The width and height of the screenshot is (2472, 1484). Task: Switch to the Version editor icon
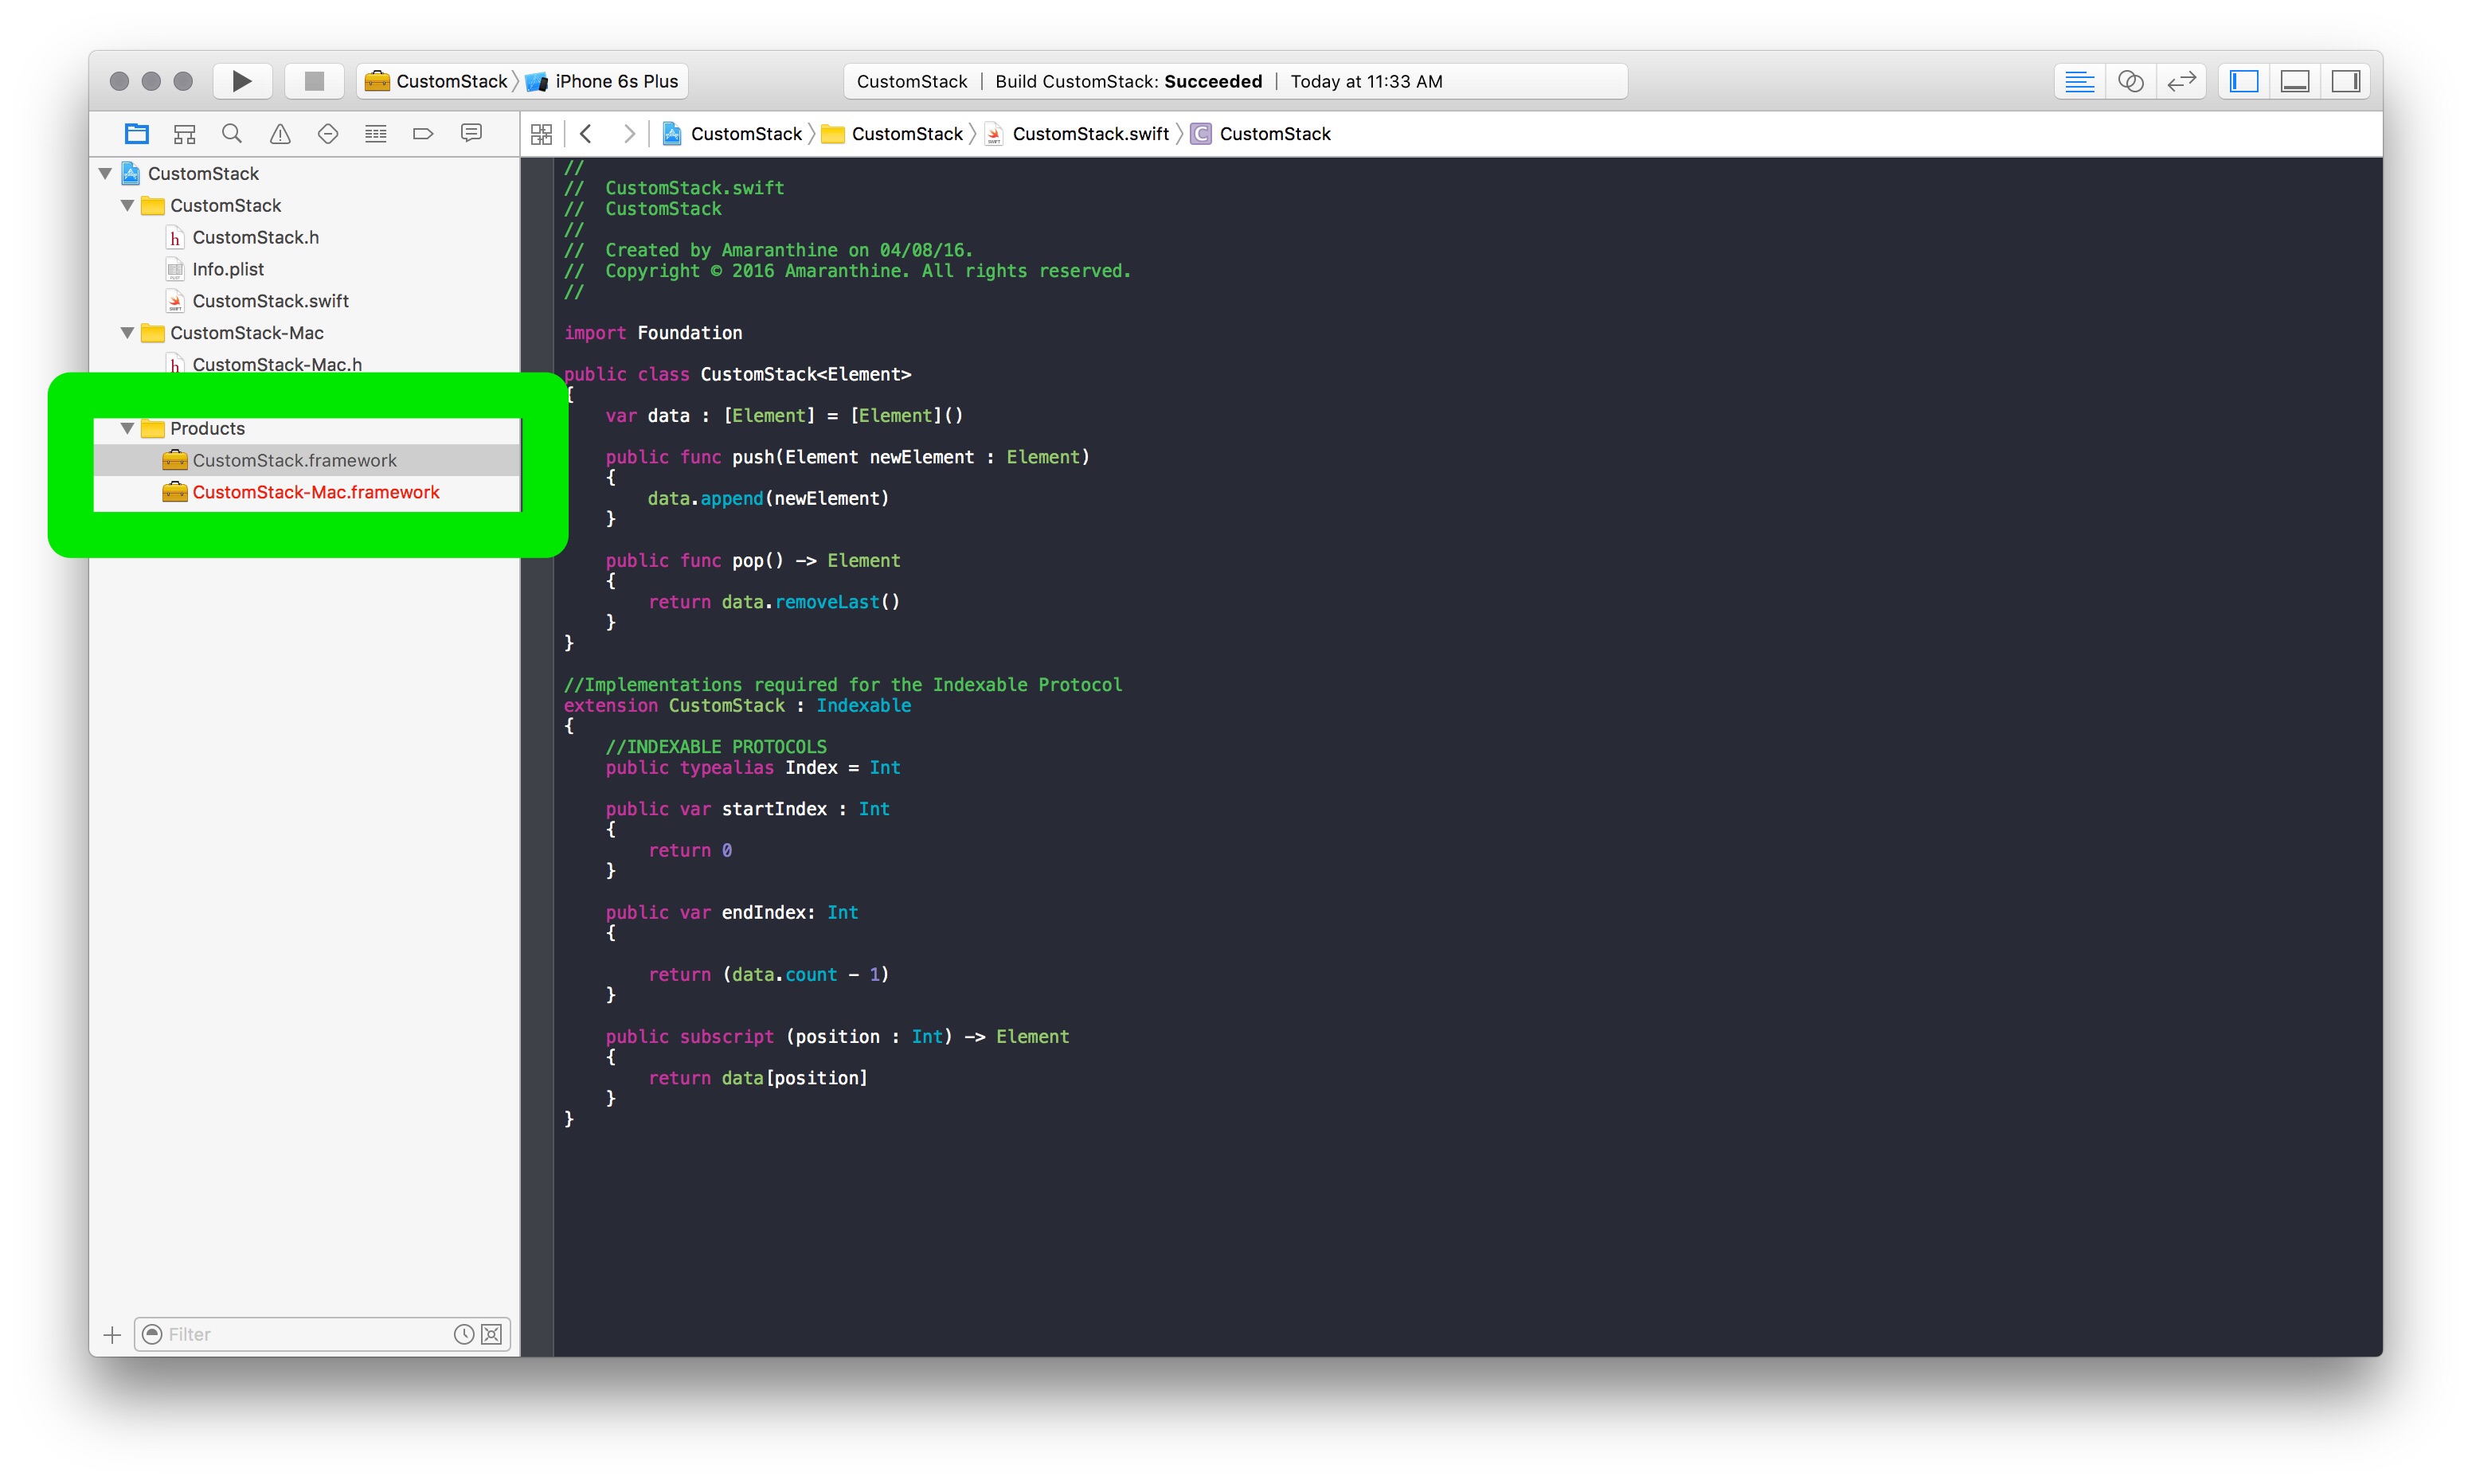(2181, 81)
